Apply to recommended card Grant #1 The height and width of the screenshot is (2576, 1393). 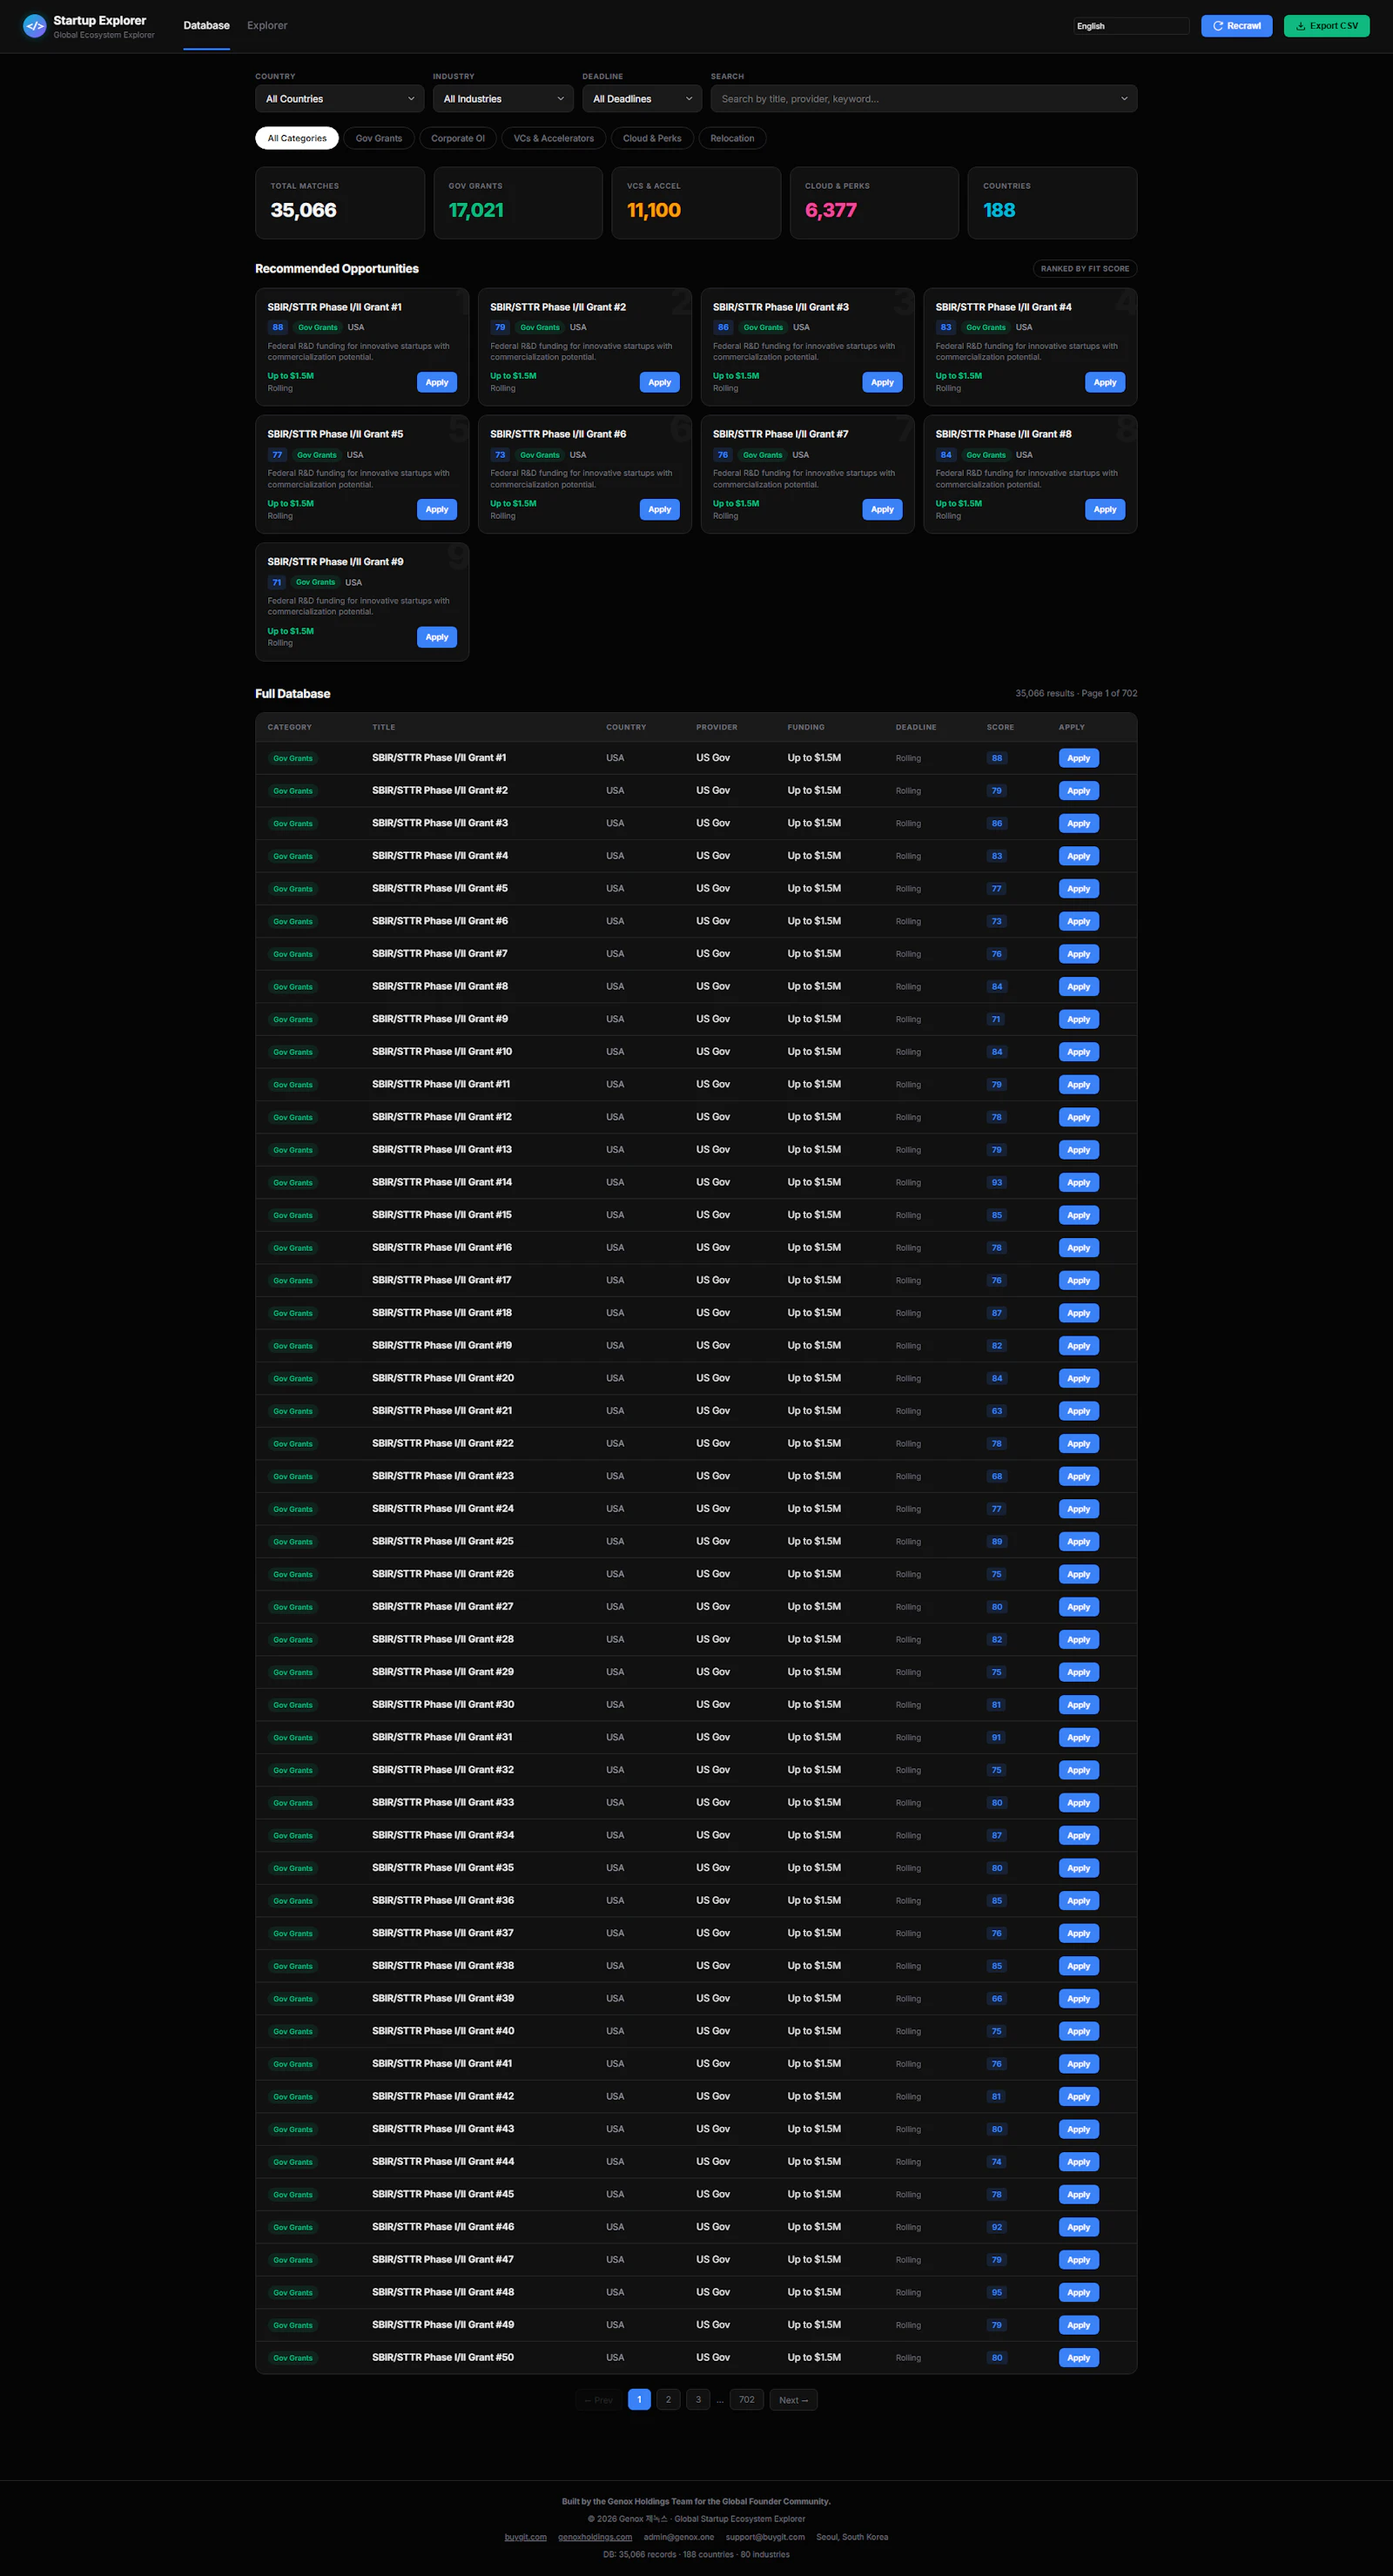click(x=437, y=382)
